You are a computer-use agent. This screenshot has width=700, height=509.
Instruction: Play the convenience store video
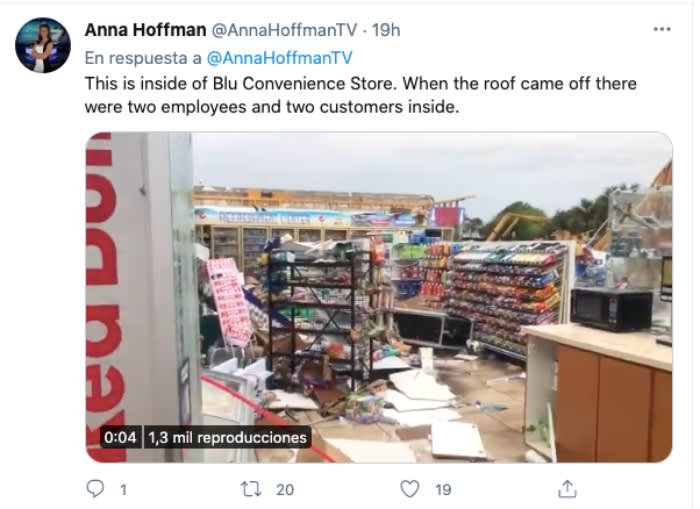coord(379,297)
